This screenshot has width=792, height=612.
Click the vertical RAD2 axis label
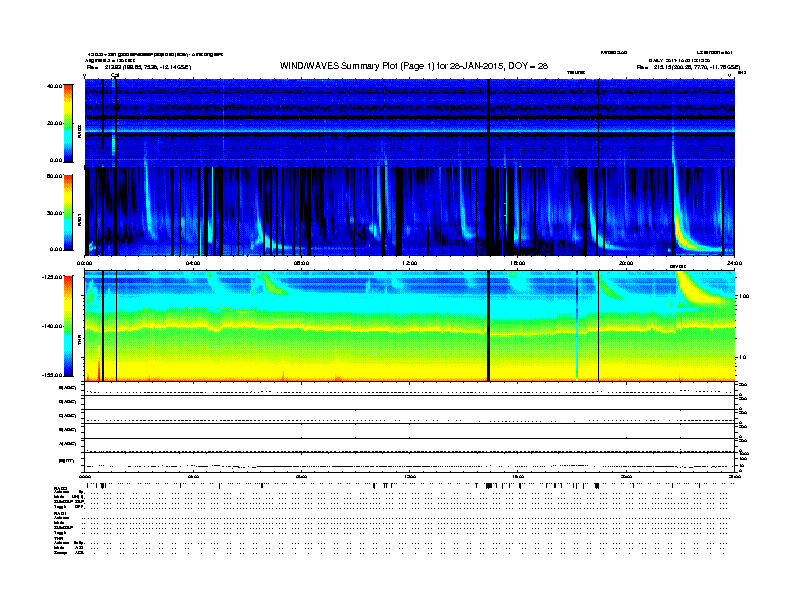79,131
